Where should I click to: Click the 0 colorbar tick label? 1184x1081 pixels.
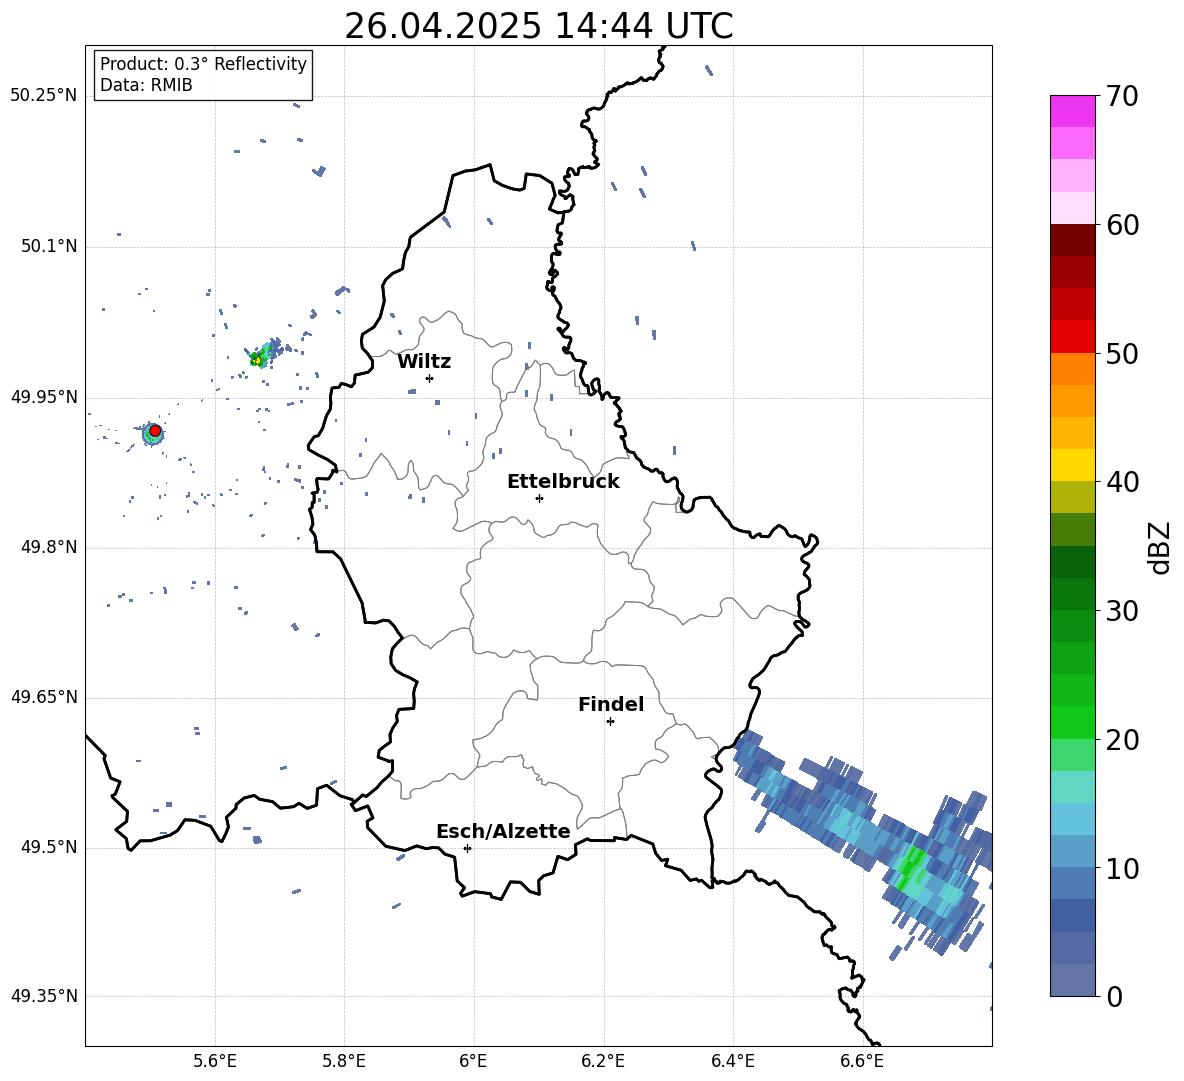tap(1114, 997)
